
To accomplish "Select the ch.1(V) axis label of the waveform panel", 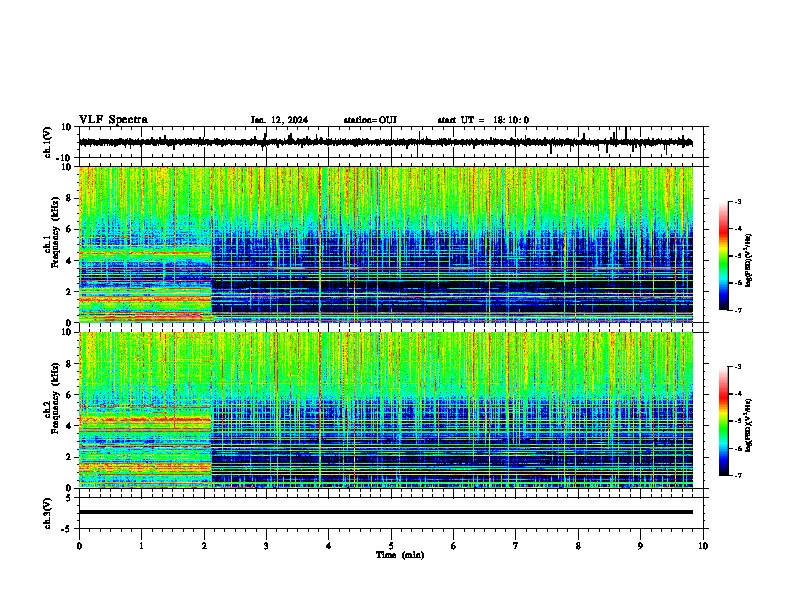I will [x=47, y=142].
